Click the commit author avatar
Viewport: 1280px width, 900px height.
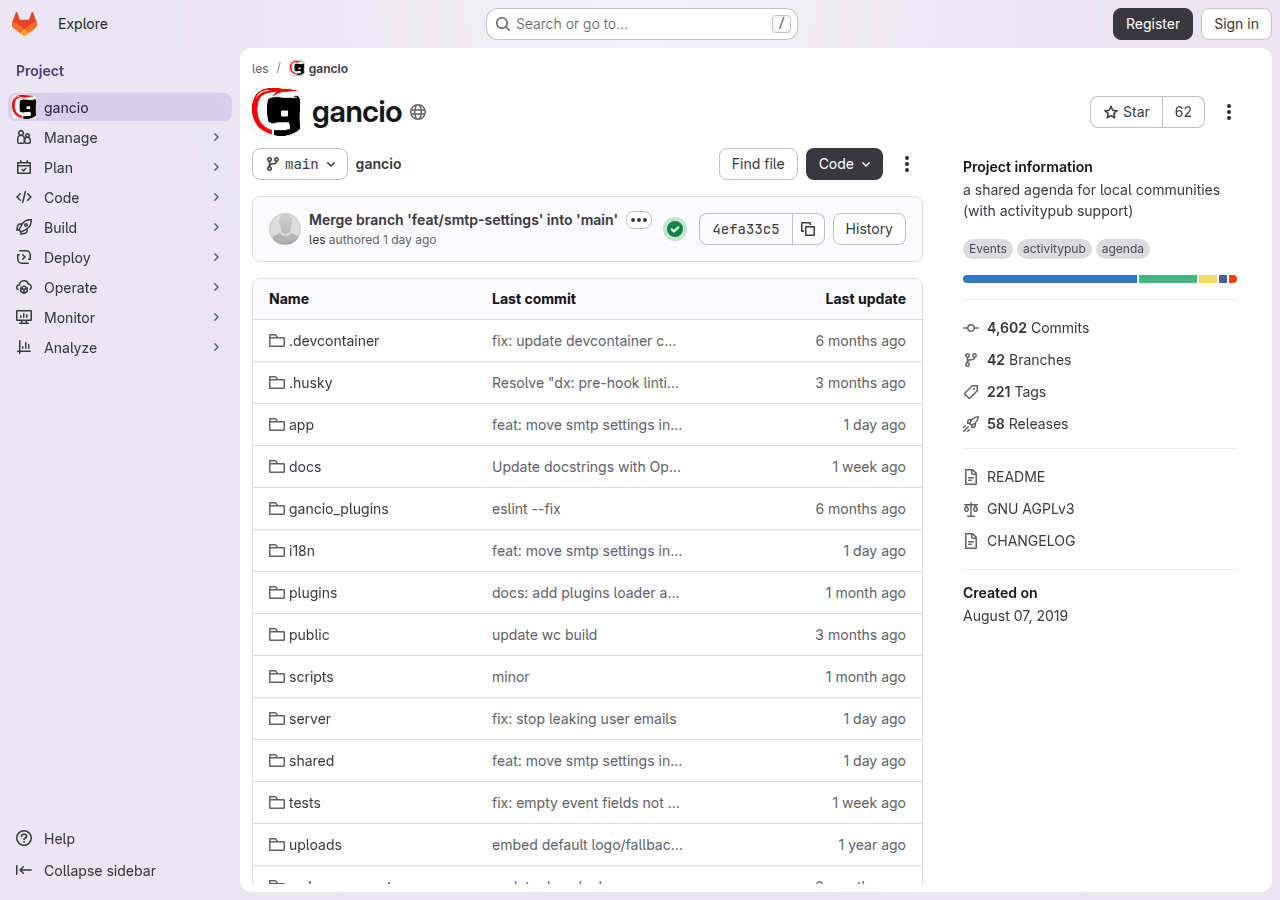(285, 229)
